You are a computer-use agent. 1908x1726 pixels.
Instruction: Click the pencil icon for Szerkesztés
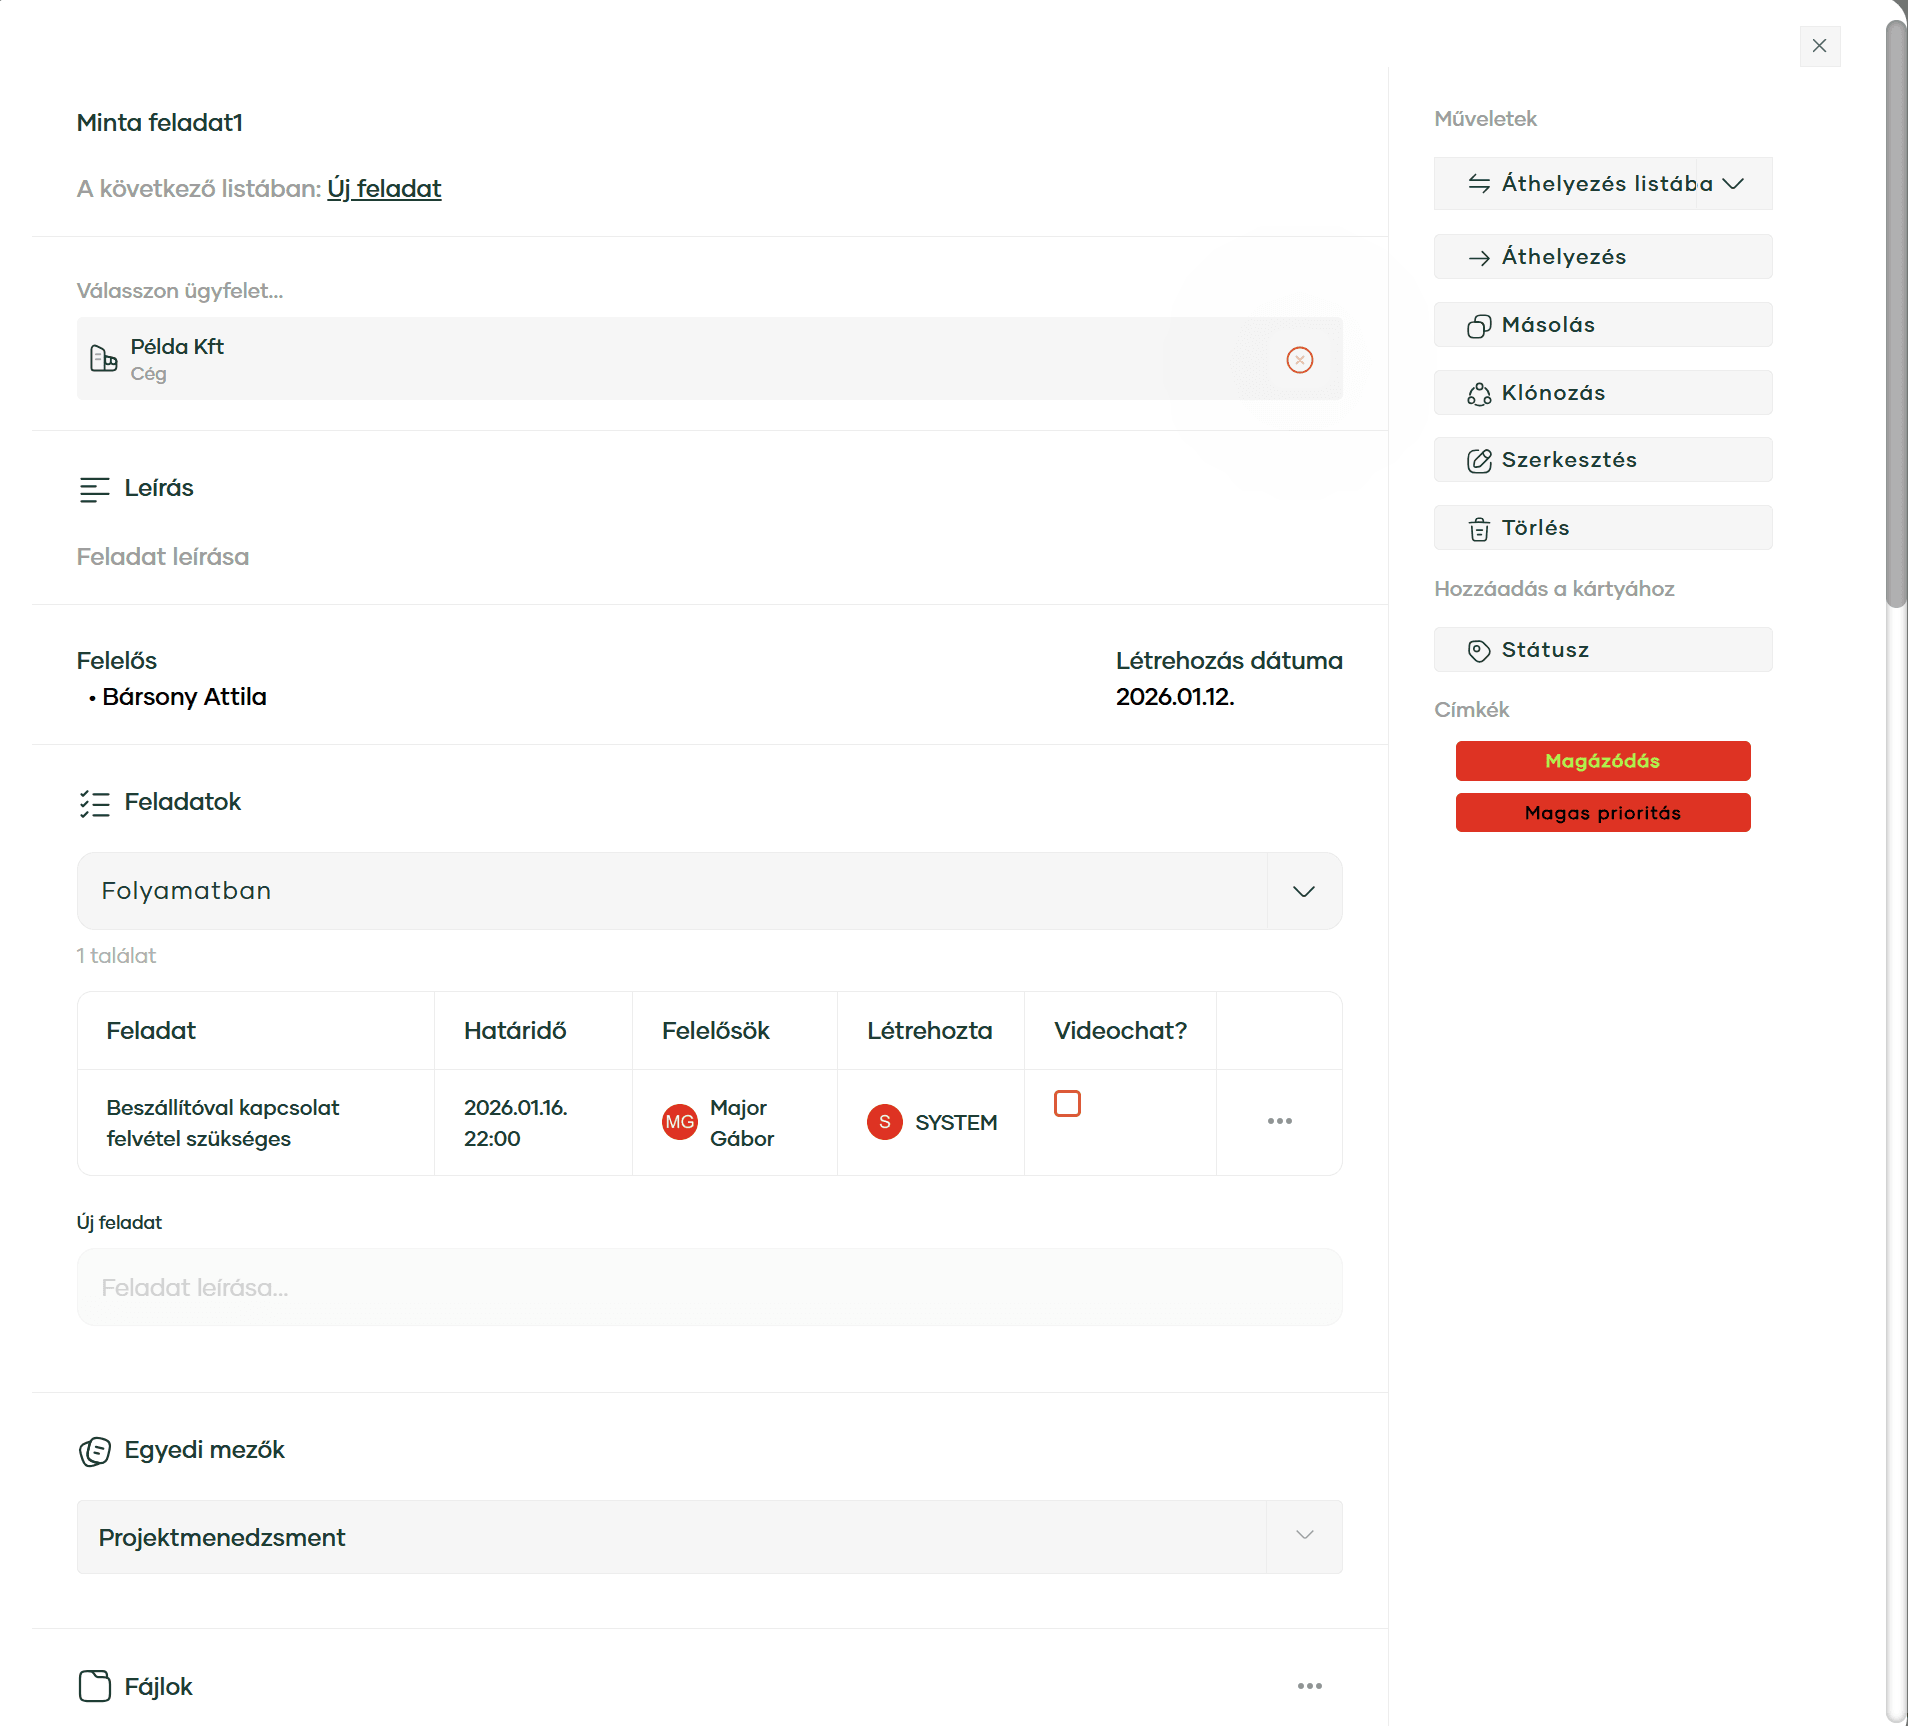(x=1479, y=461)
